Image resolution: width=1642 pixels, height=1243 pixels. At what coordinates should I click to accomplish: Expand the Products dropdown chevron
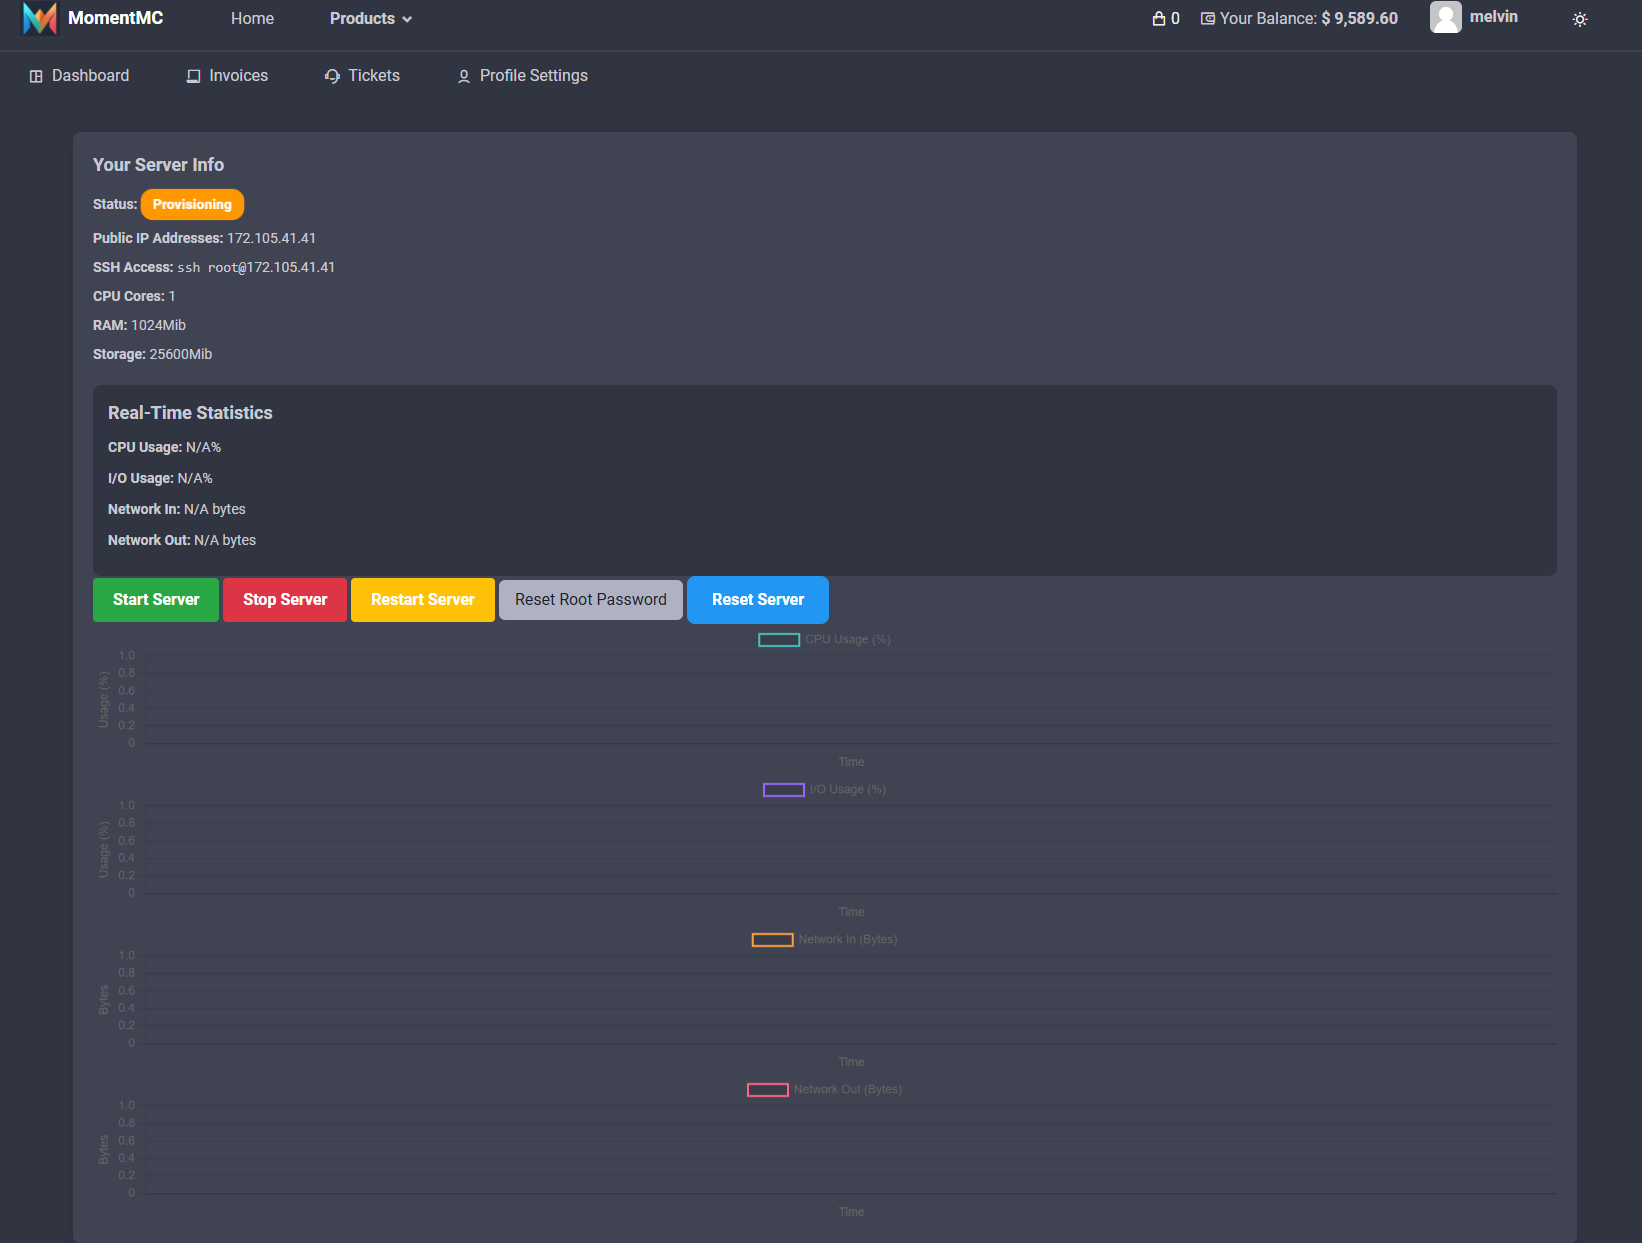coord(407,19)
